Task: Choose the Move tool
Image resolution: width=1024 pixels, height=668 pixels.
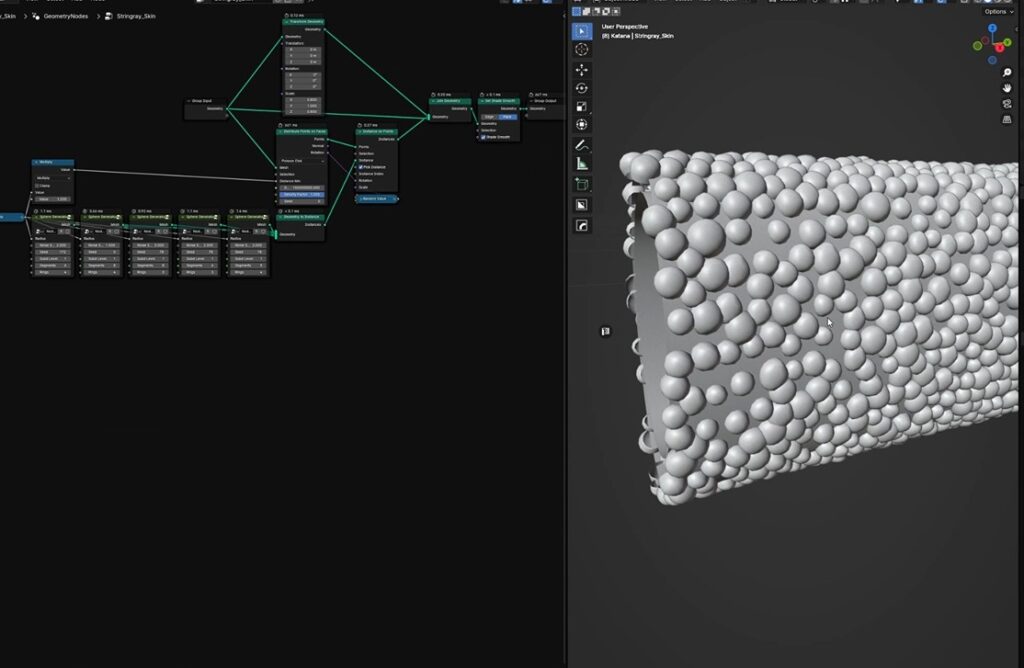Action: click(x=582, y=70)
